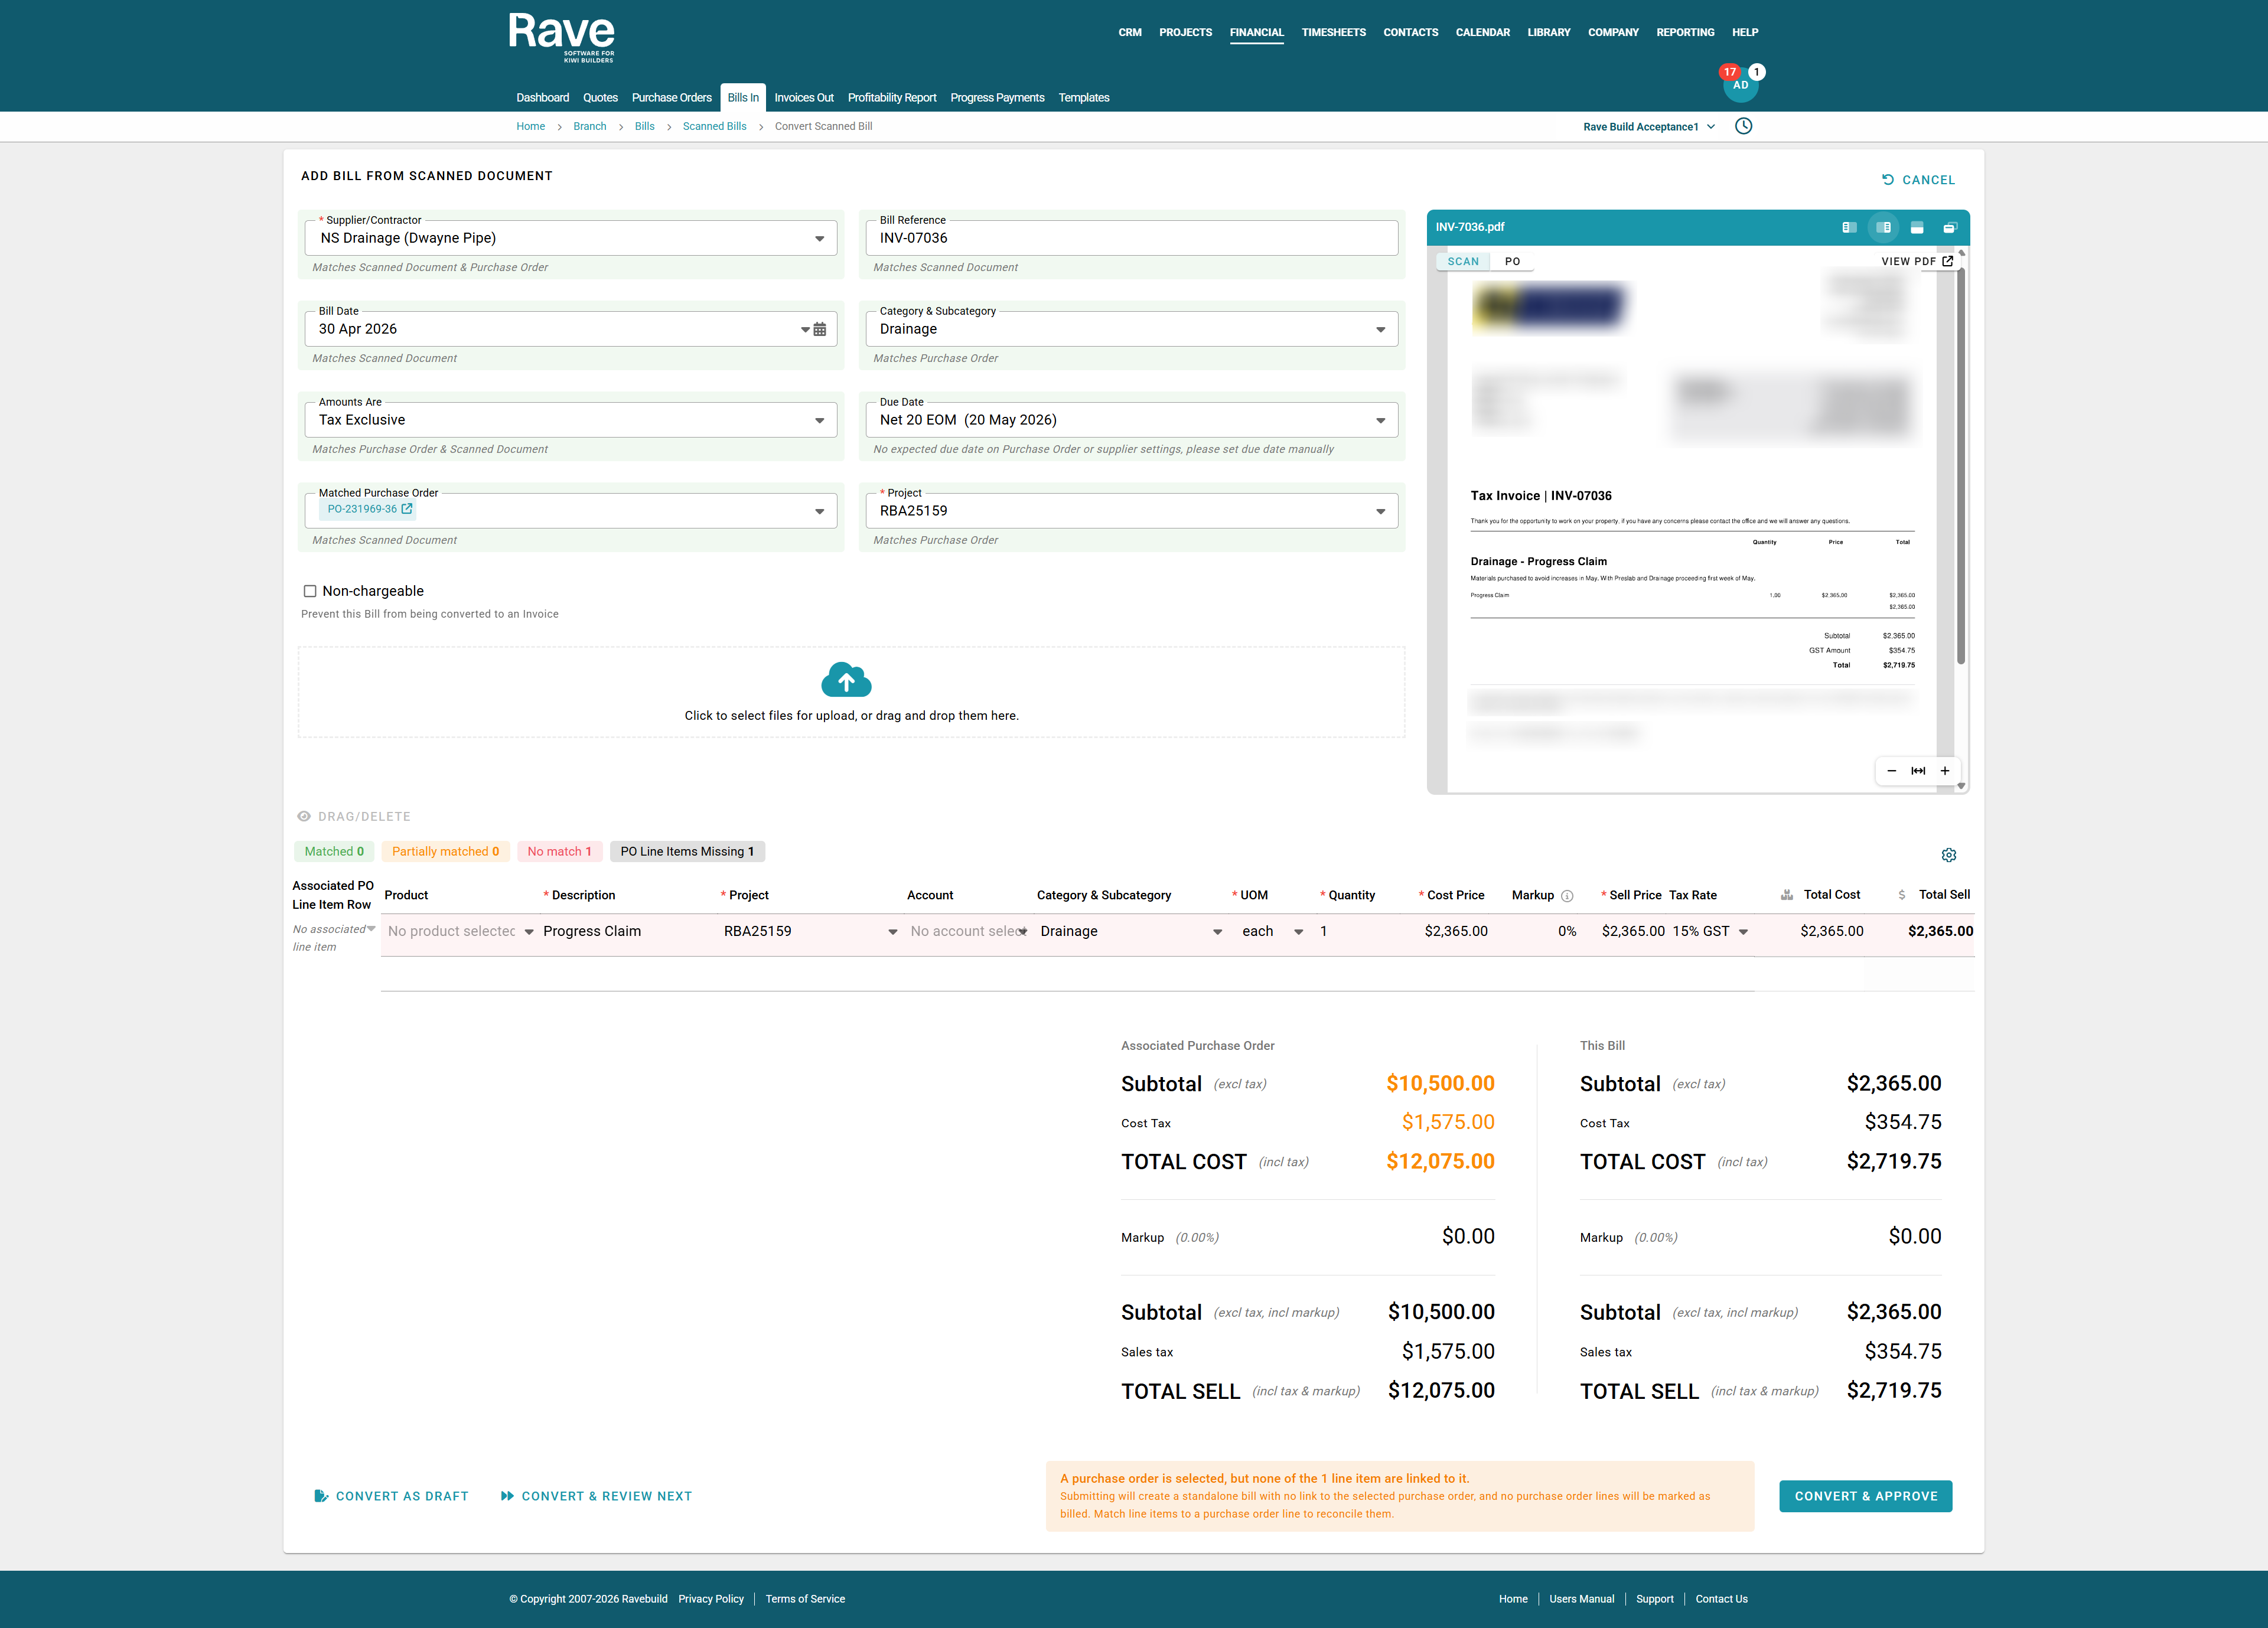This screenshot has height=1628, width=2268.
Task: Click the Cost Price $2,365.00 field
Action: click(1455, 932)
